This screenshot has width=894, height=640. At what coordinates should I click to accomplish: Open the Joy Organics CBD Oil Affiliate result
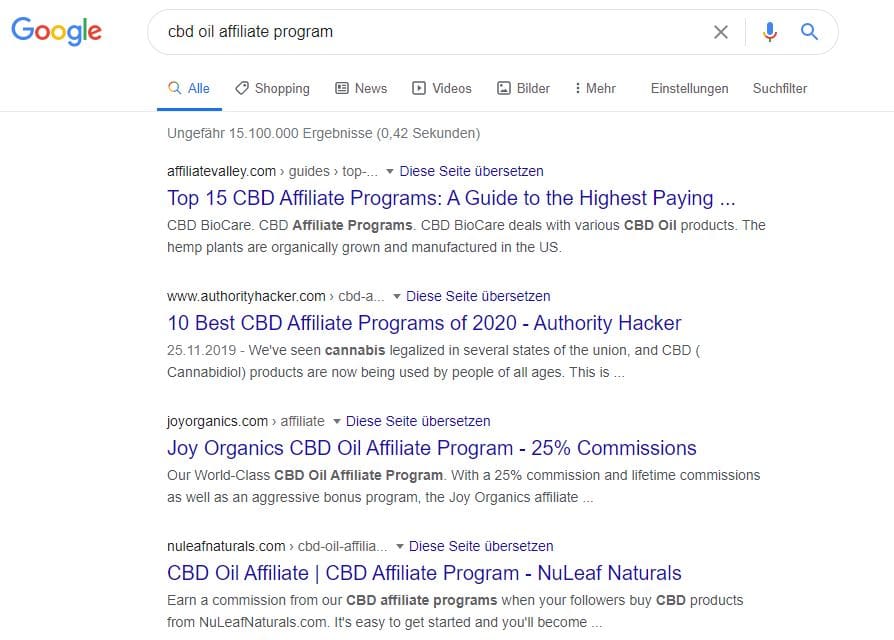click(431, 448)
